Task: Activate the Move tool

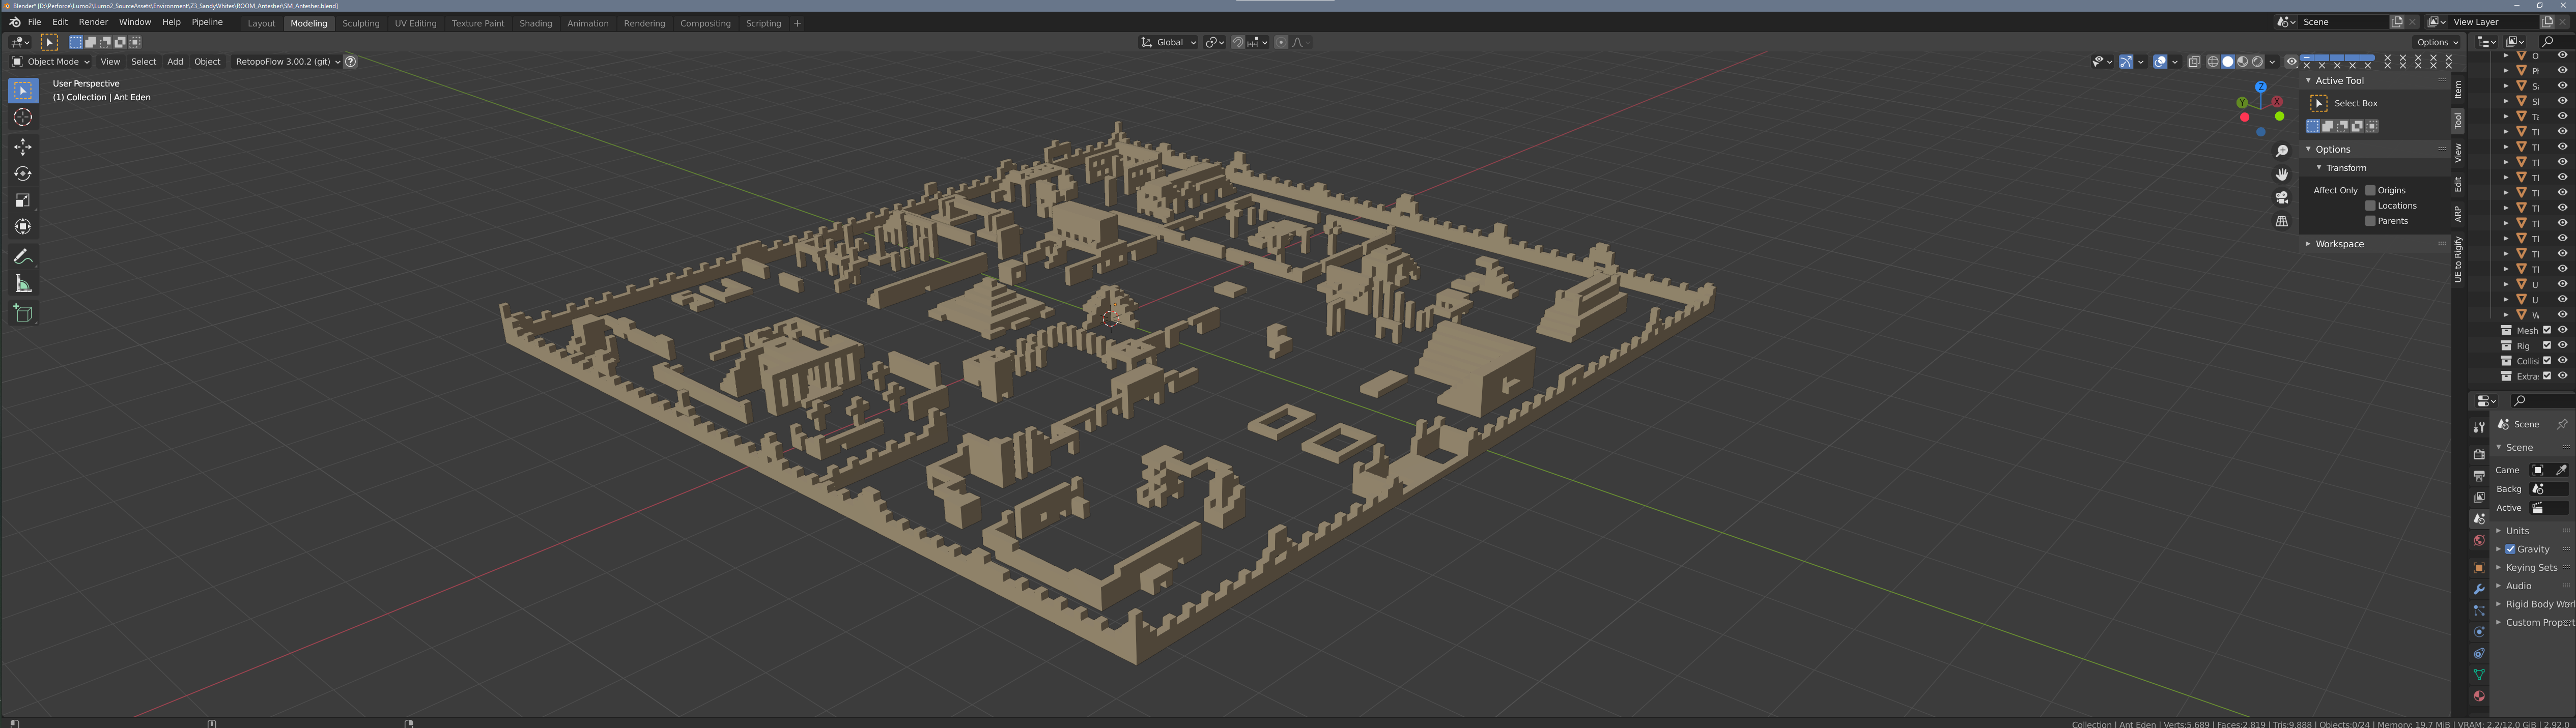Action: 23,147
